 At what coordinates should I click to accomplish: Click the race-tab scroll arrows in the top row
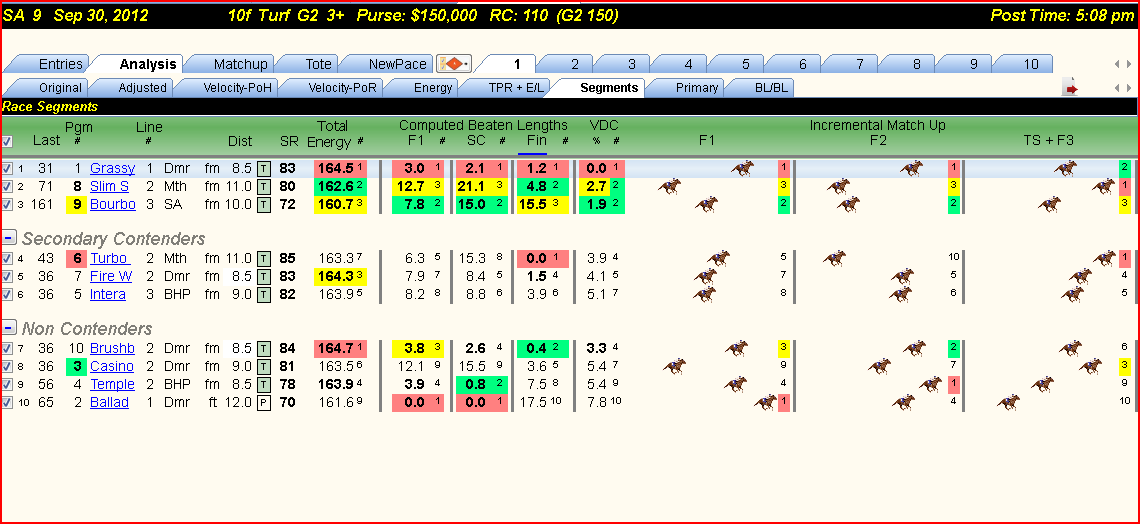coord(1123,64)
